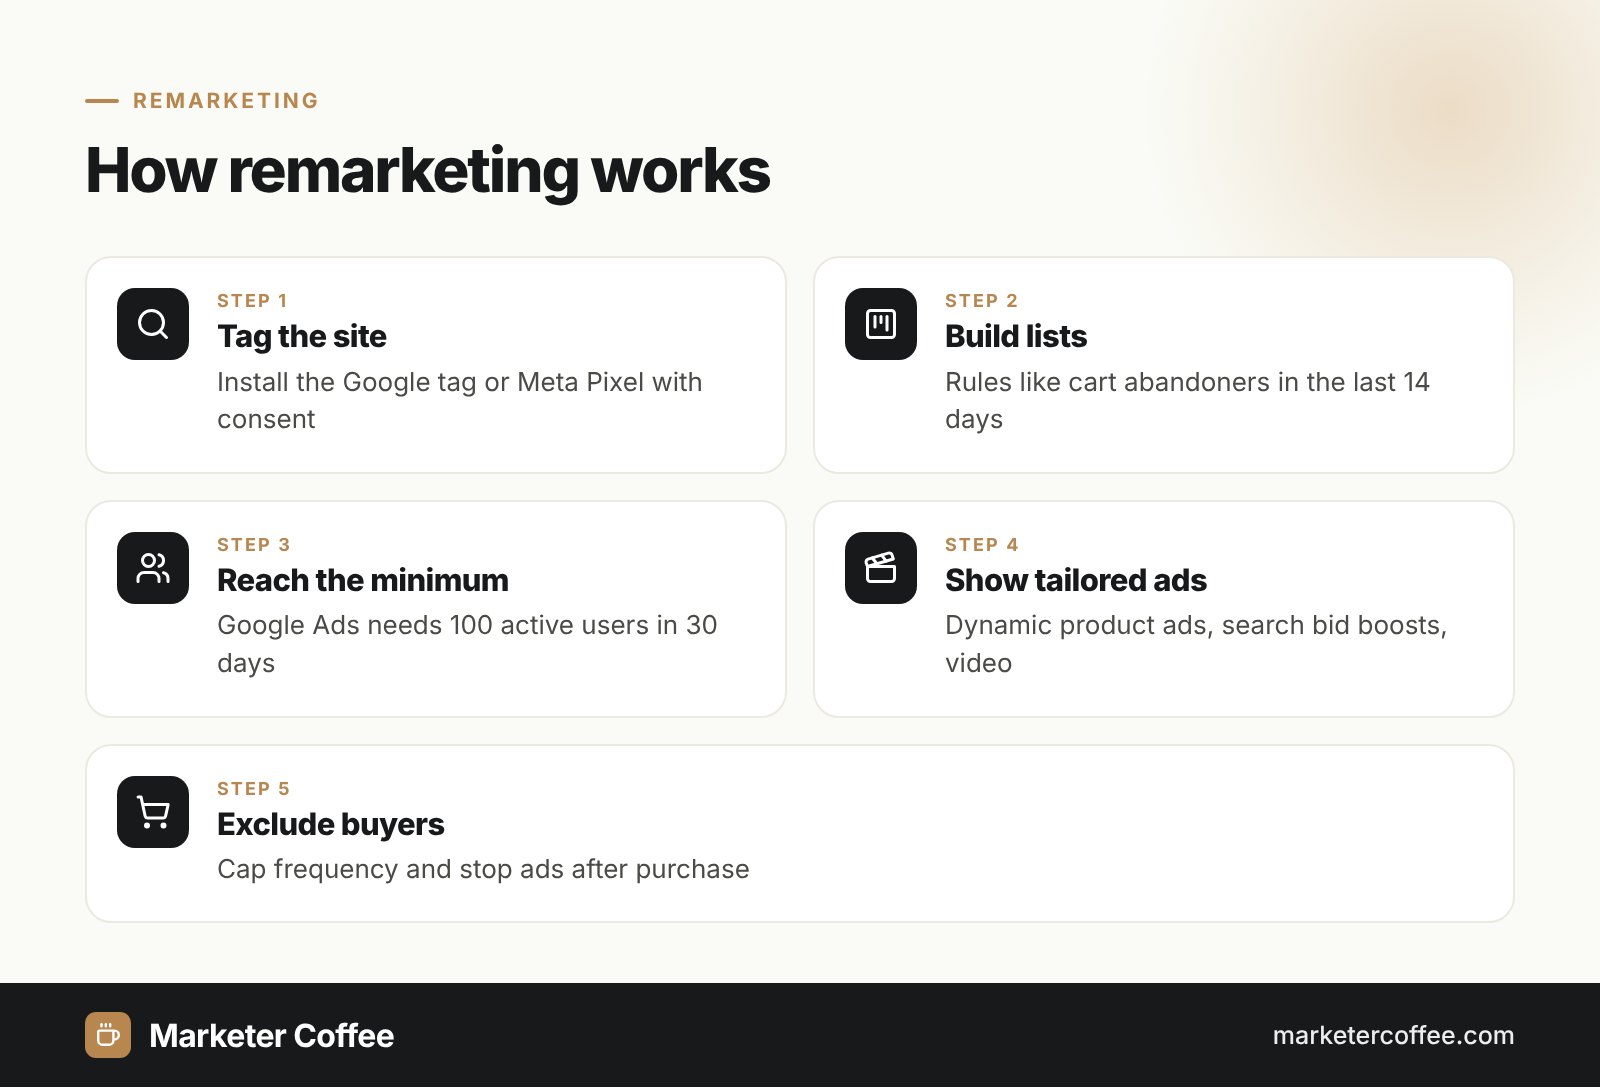
Task: Click the How remarketing works heading
Action: [x=428, y=170]
